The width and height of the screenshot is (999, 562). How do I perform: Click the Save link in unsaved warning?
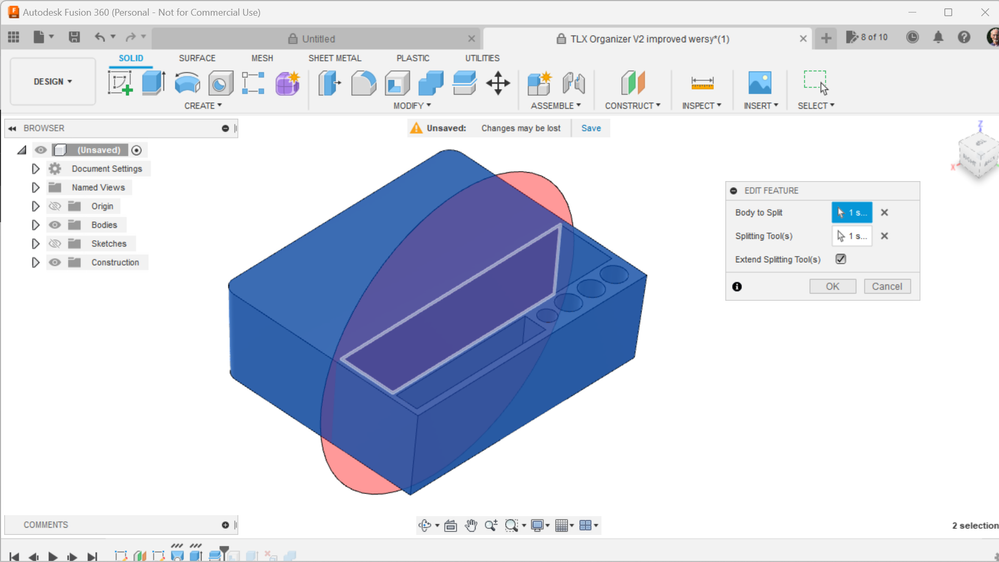[591, 128]
